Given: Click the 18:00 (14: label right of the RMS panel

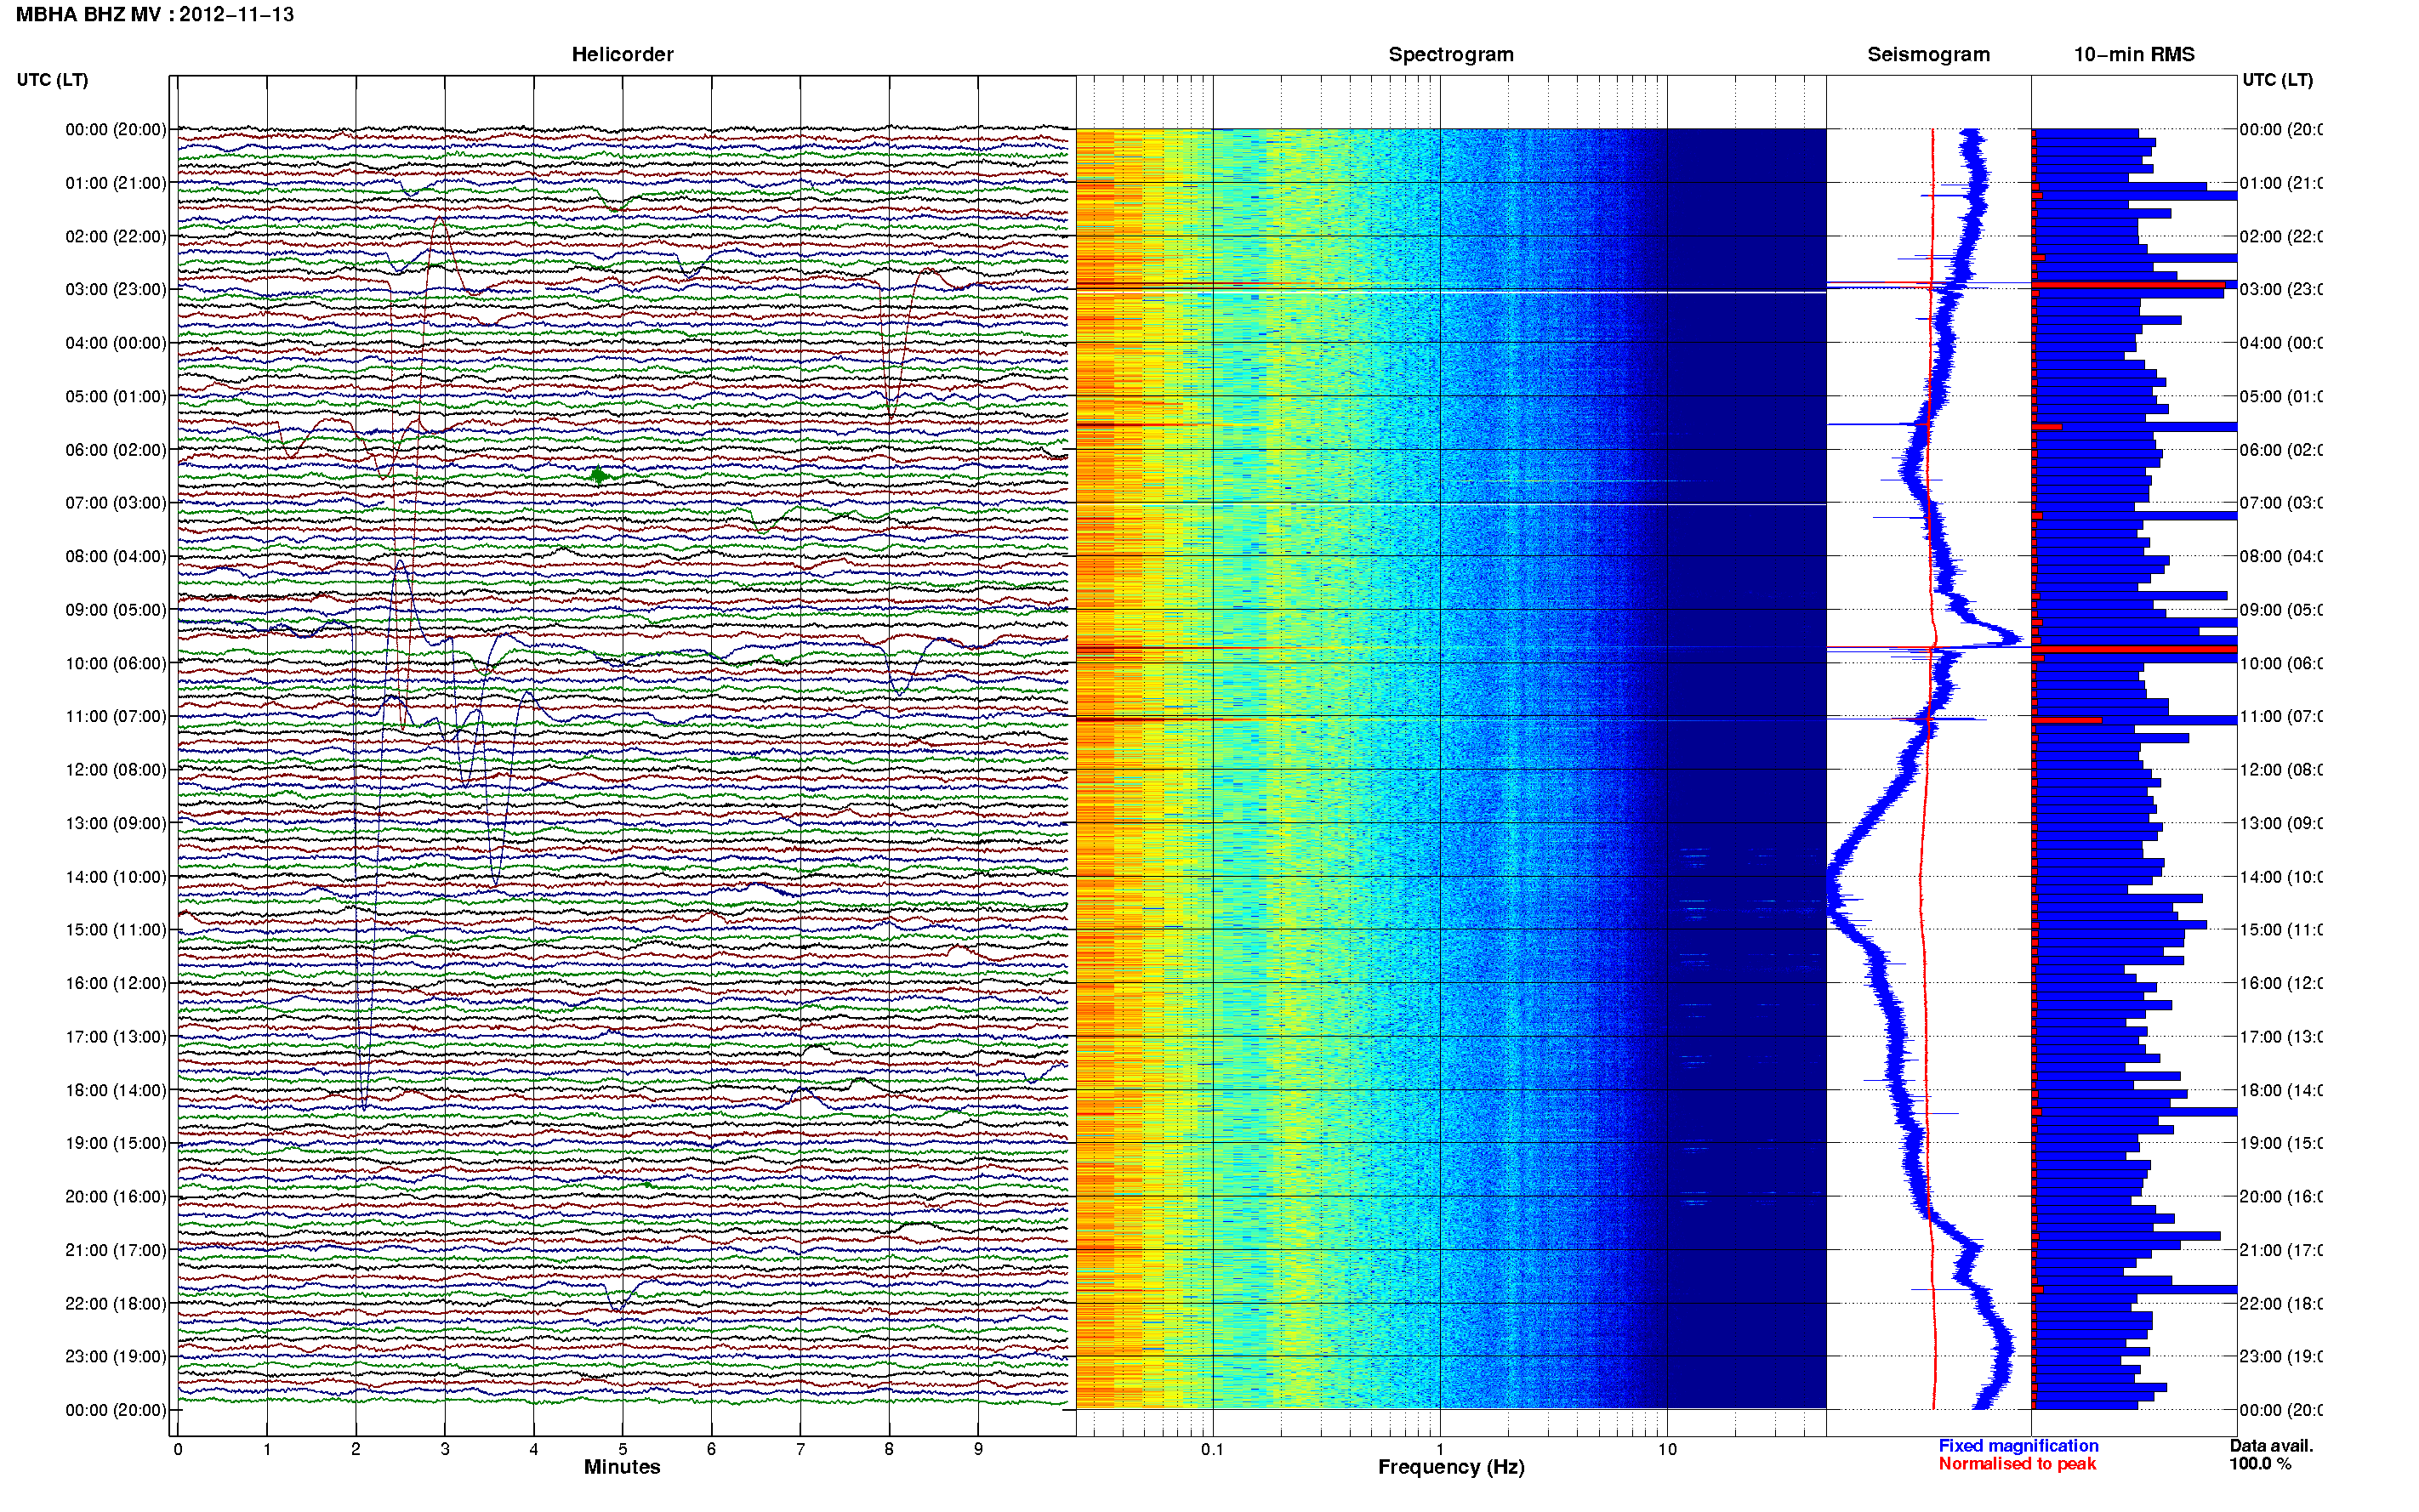Looking at the screenshot, I should pyautogui.click(x=2281, y=1090).
